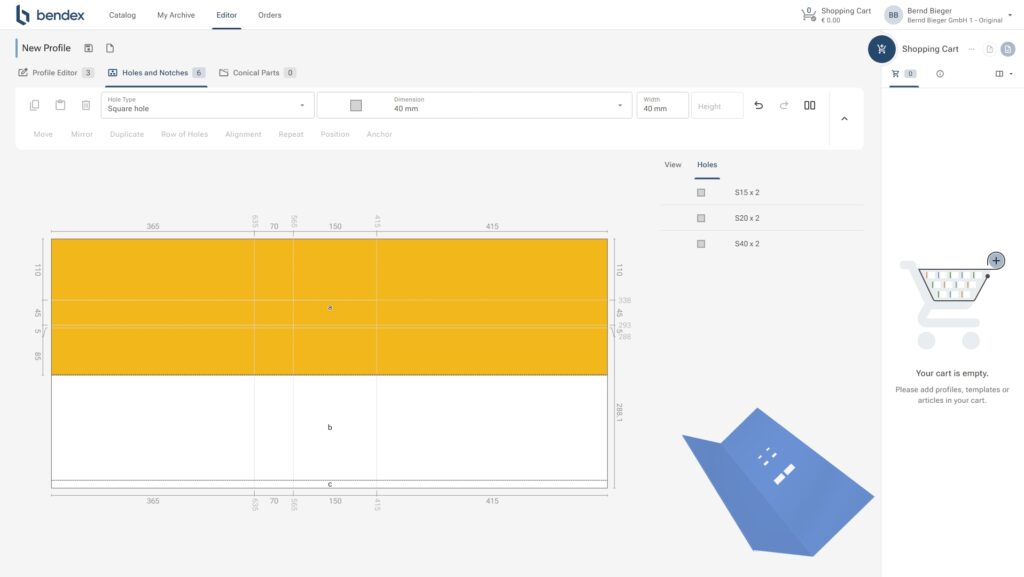Click the copy icon in the toolbar
Viewport: 1024px width, 577px height.
tap(35, 105)
